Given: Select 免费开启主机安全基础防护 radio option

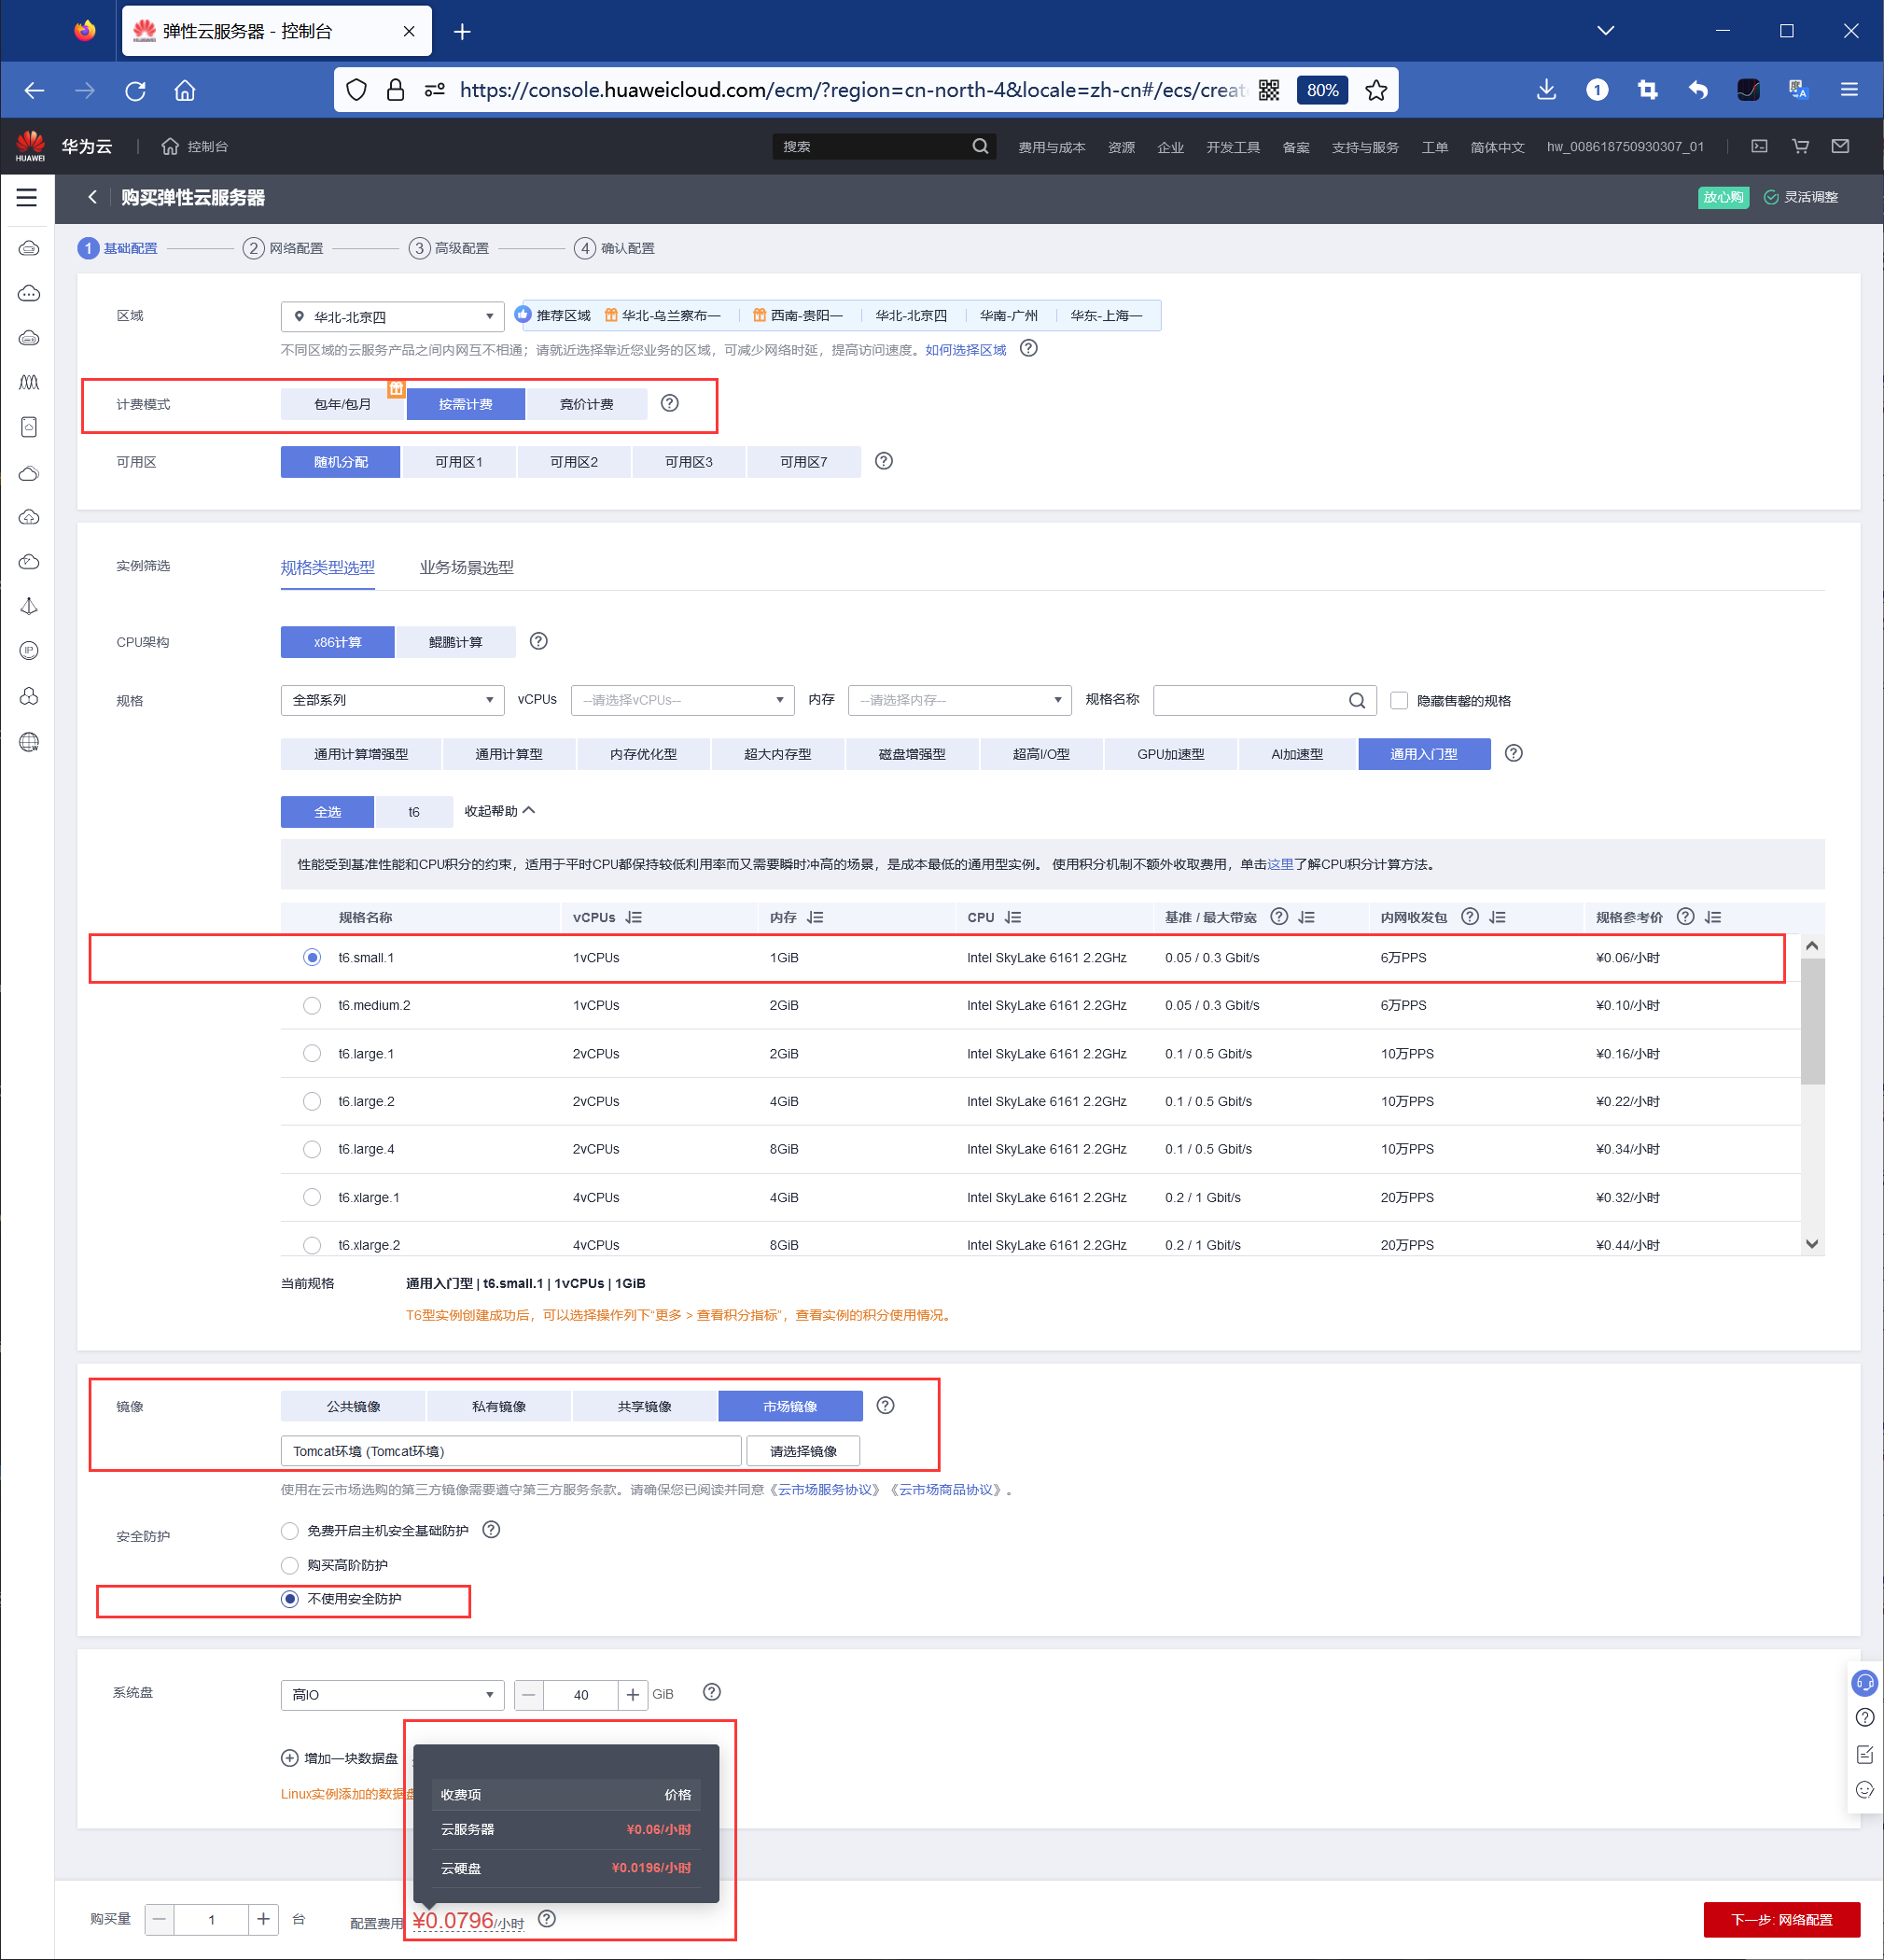Looking at the screenshot, I should pyautogui.click(x=290, y=1531).
